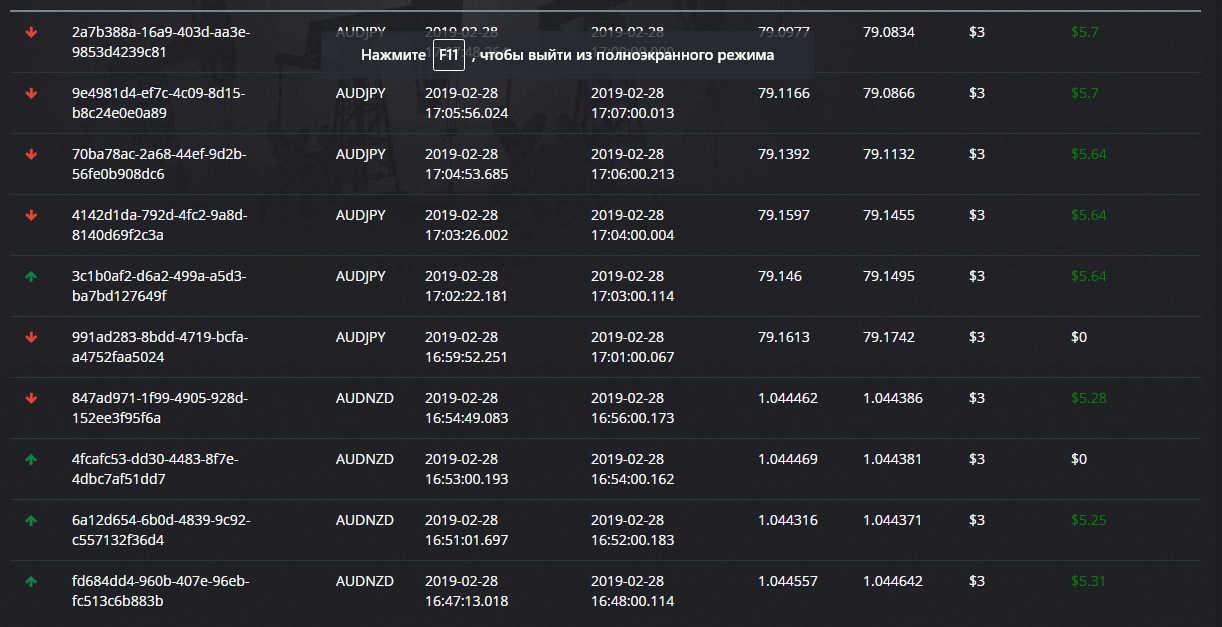This screenshot has width=1222, height=627.
Task: Select the close time 17:04:00.004
Action: click(633, 225)
